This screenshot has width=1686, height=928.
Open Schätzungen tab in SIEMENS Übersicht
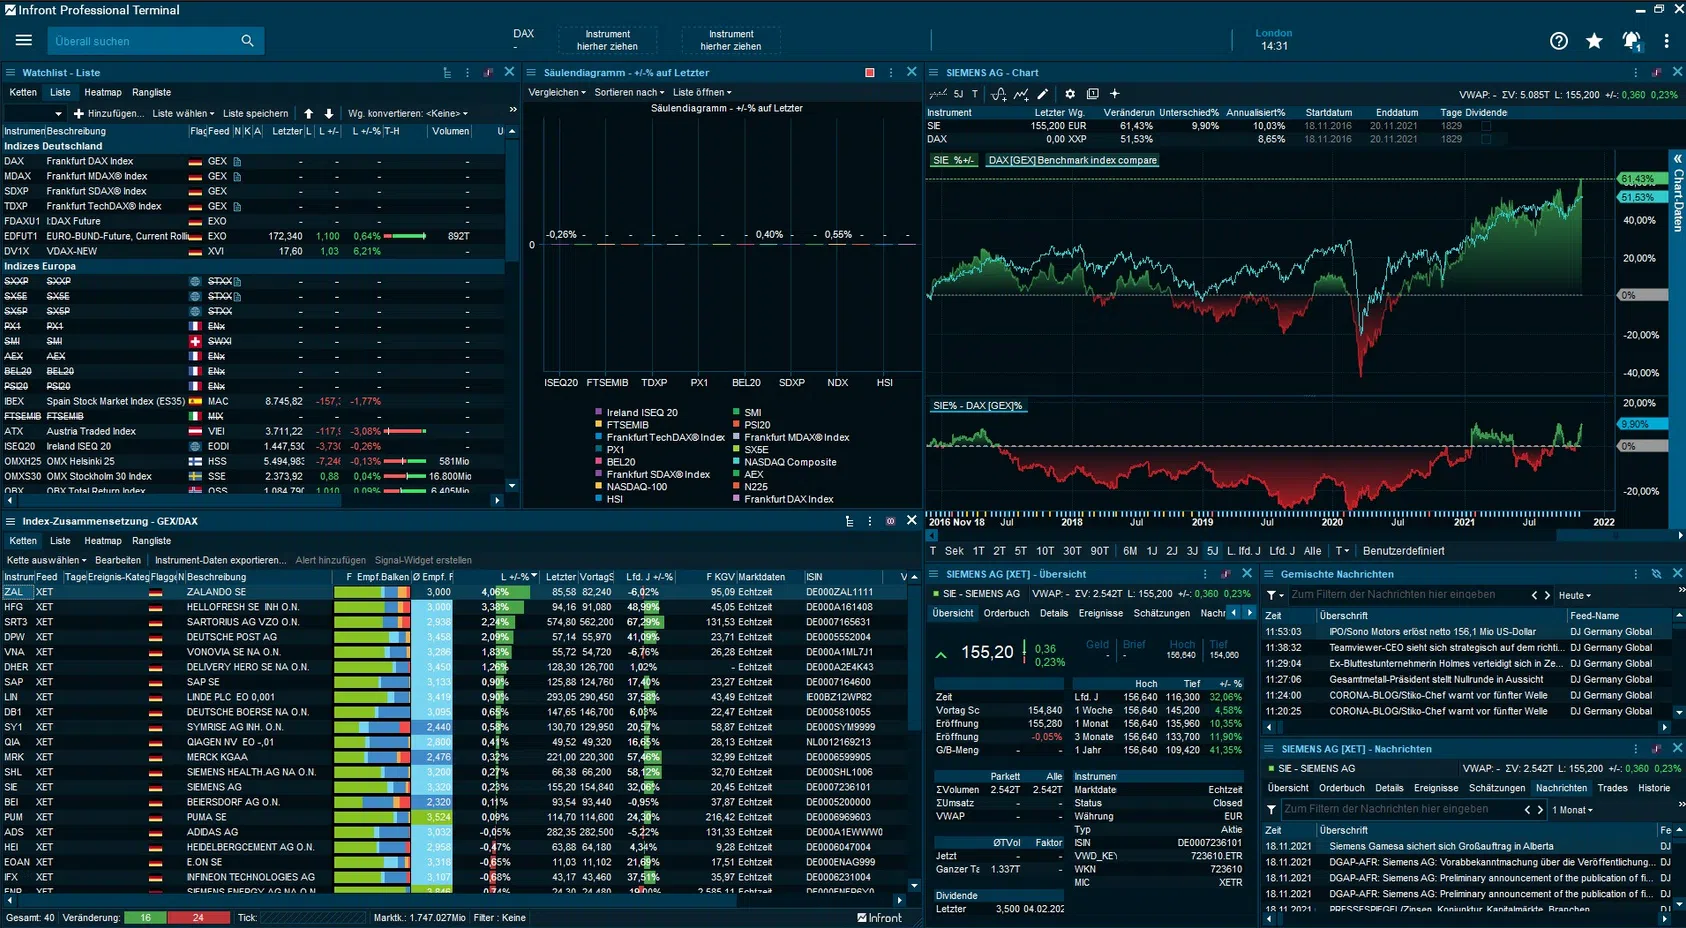(x=1161, y=613)
